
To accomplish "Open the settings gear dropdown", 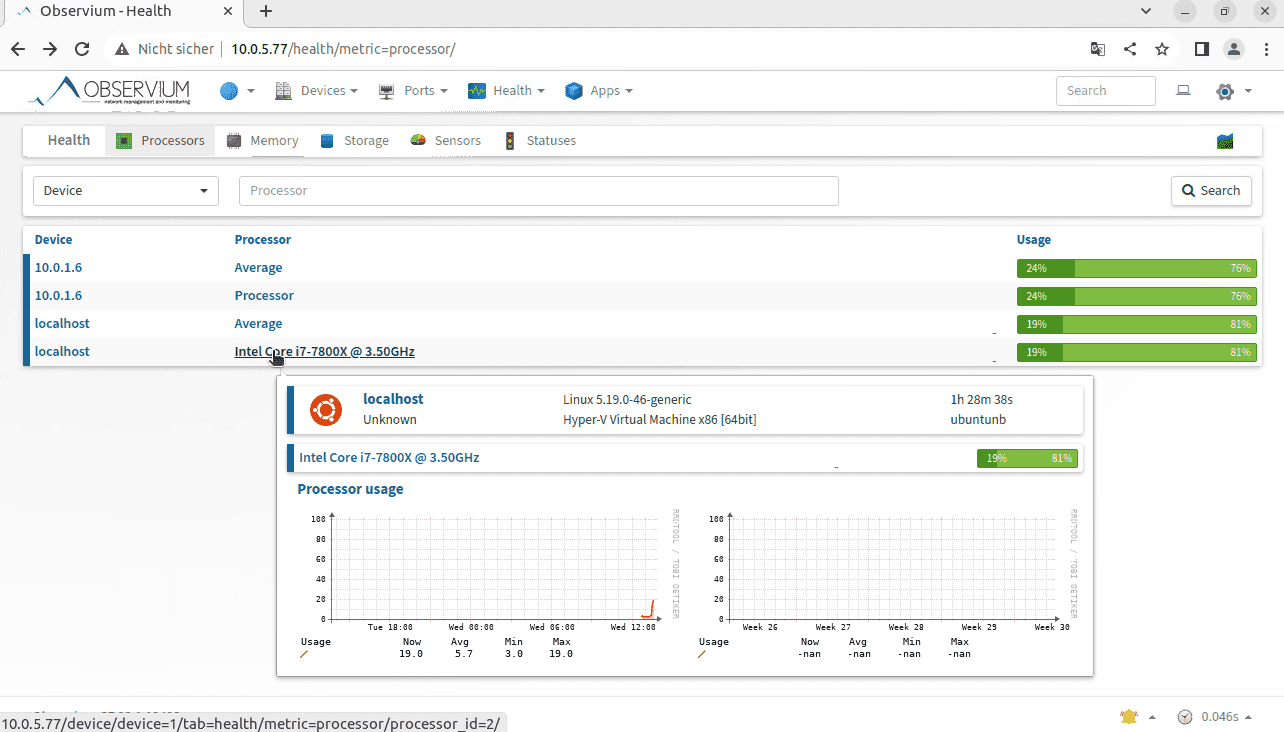I will coord(1233,90).
